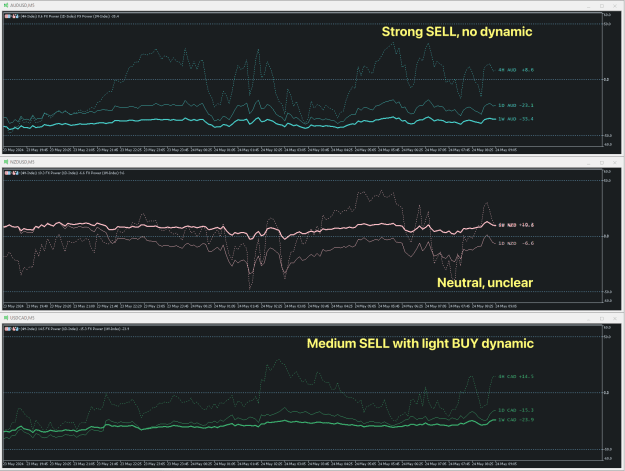
Task: Close the AUDUSD,M5 chart window
Action: click(x=615, y=6)
